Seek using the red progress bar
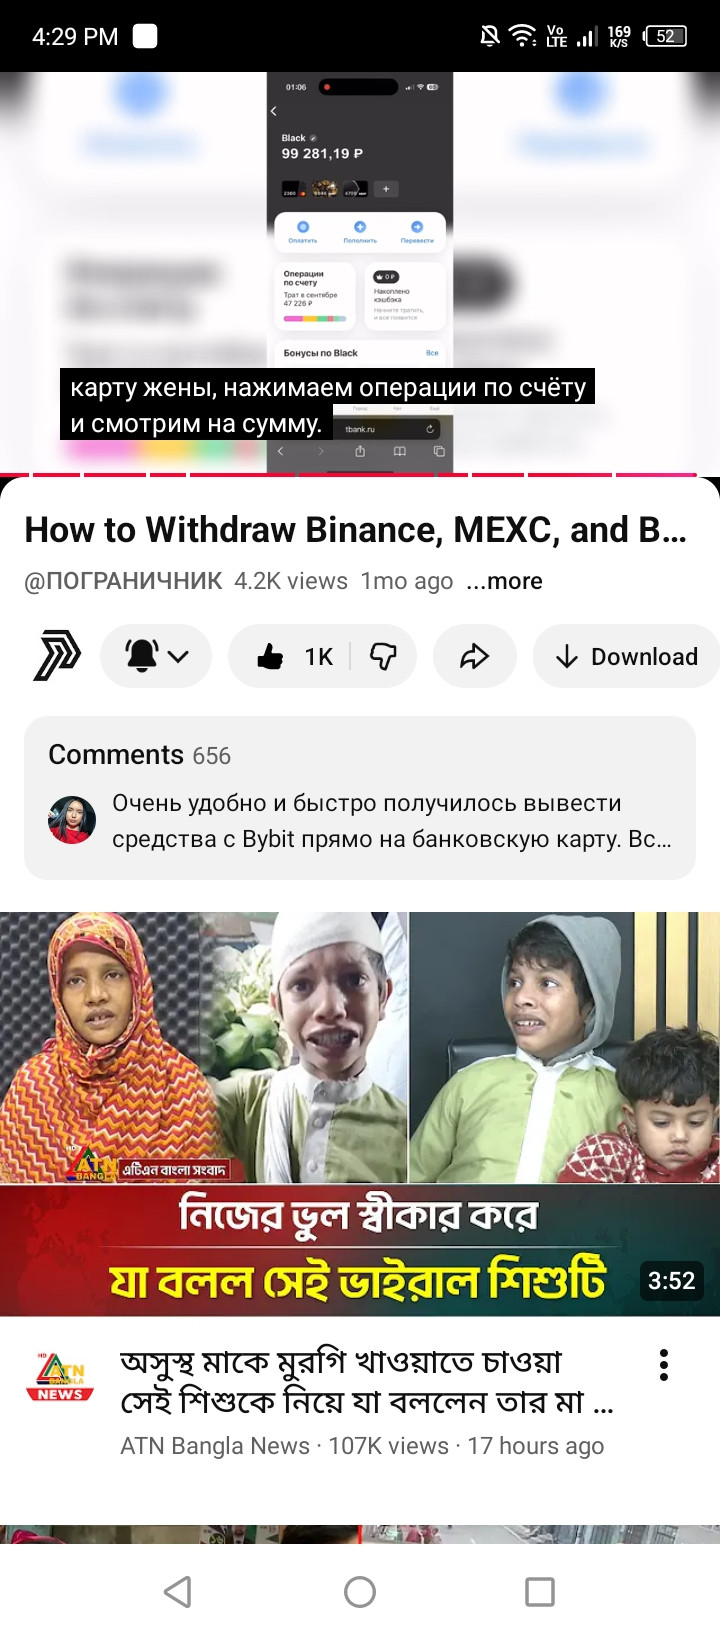This screenshot has width=720, height=1640. click(360, 474)
